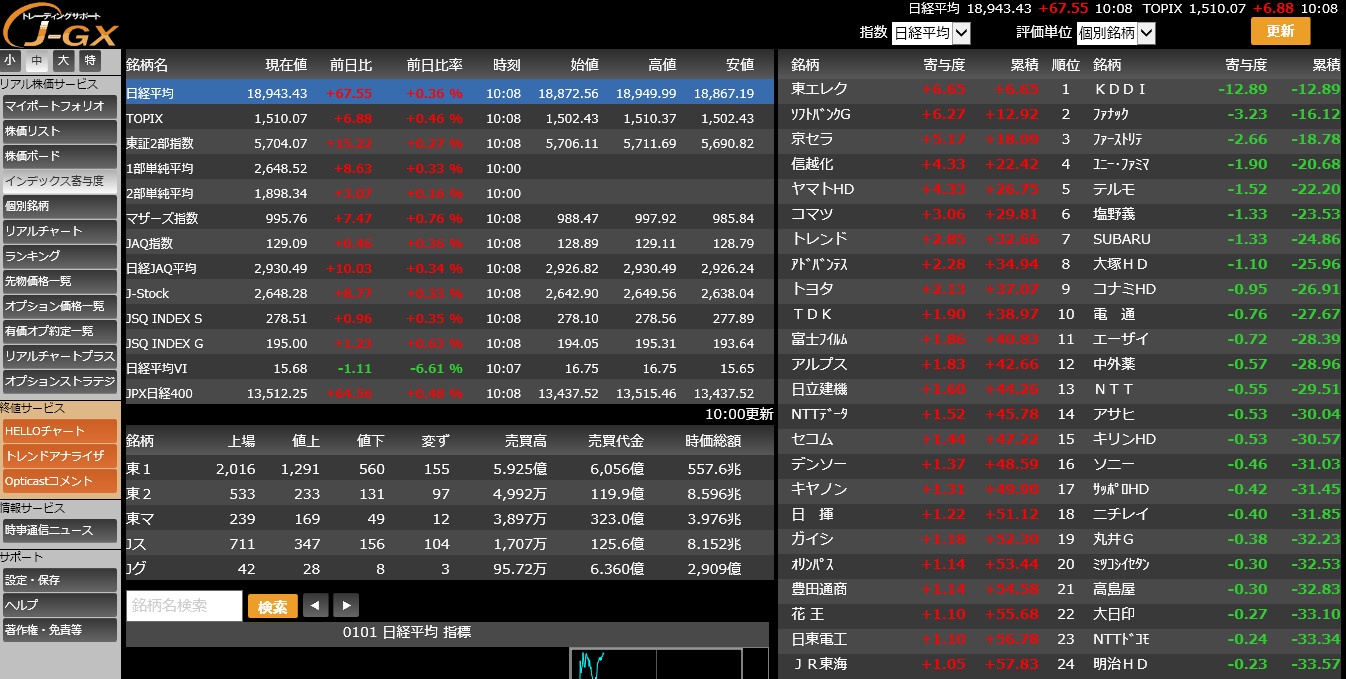This screenshot has height=679, width=1346.
Task: Select the TOPIX row in index table
Action: click(449, 118)
